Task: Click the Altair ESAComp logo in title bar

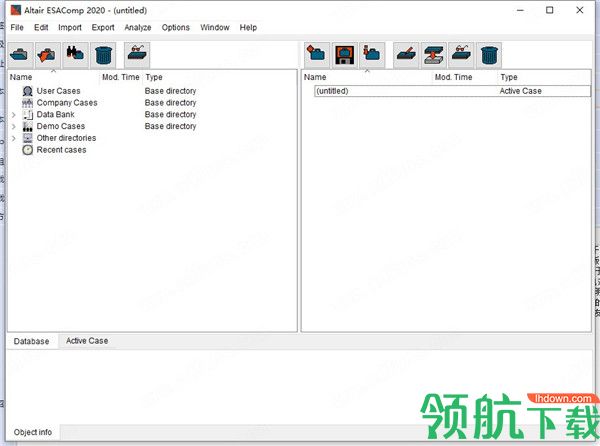Action: pos(16,10)
